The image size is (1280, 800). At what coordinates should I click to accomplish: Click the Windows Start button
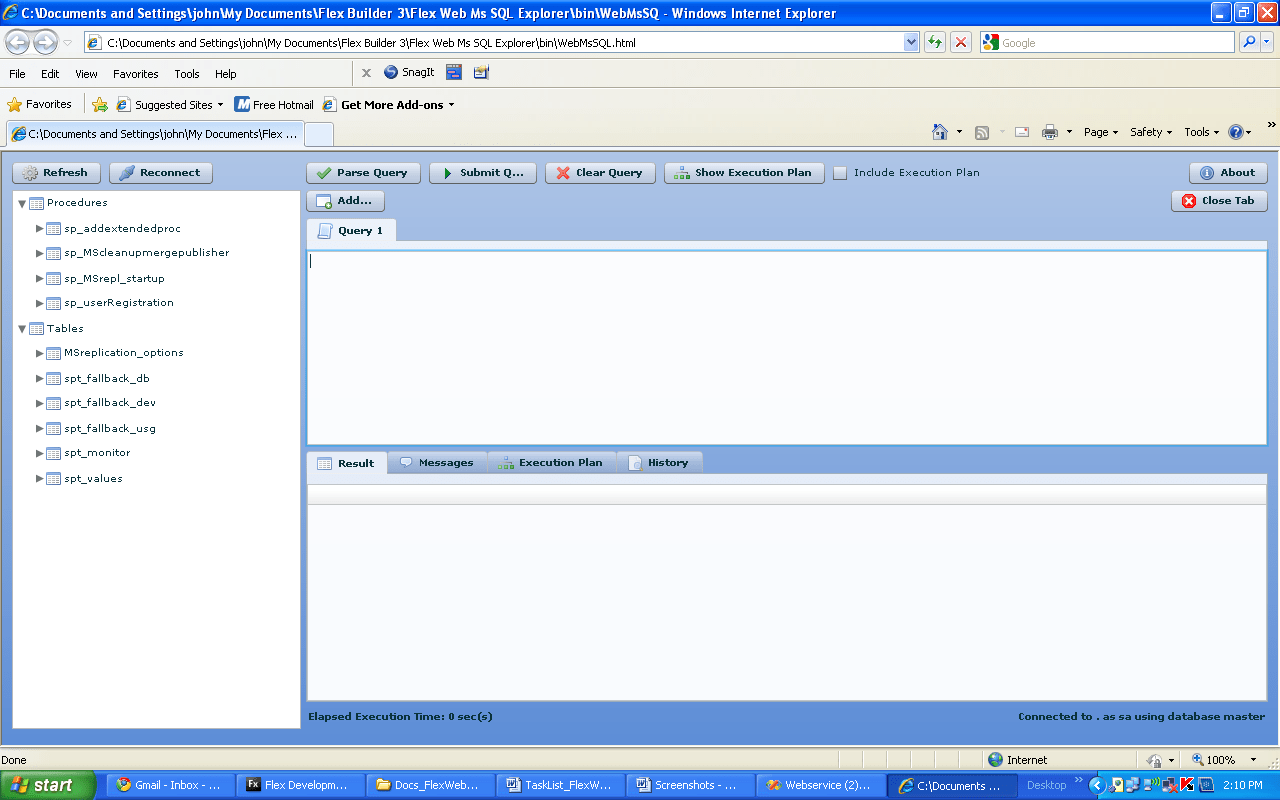(x=48, y=785)
